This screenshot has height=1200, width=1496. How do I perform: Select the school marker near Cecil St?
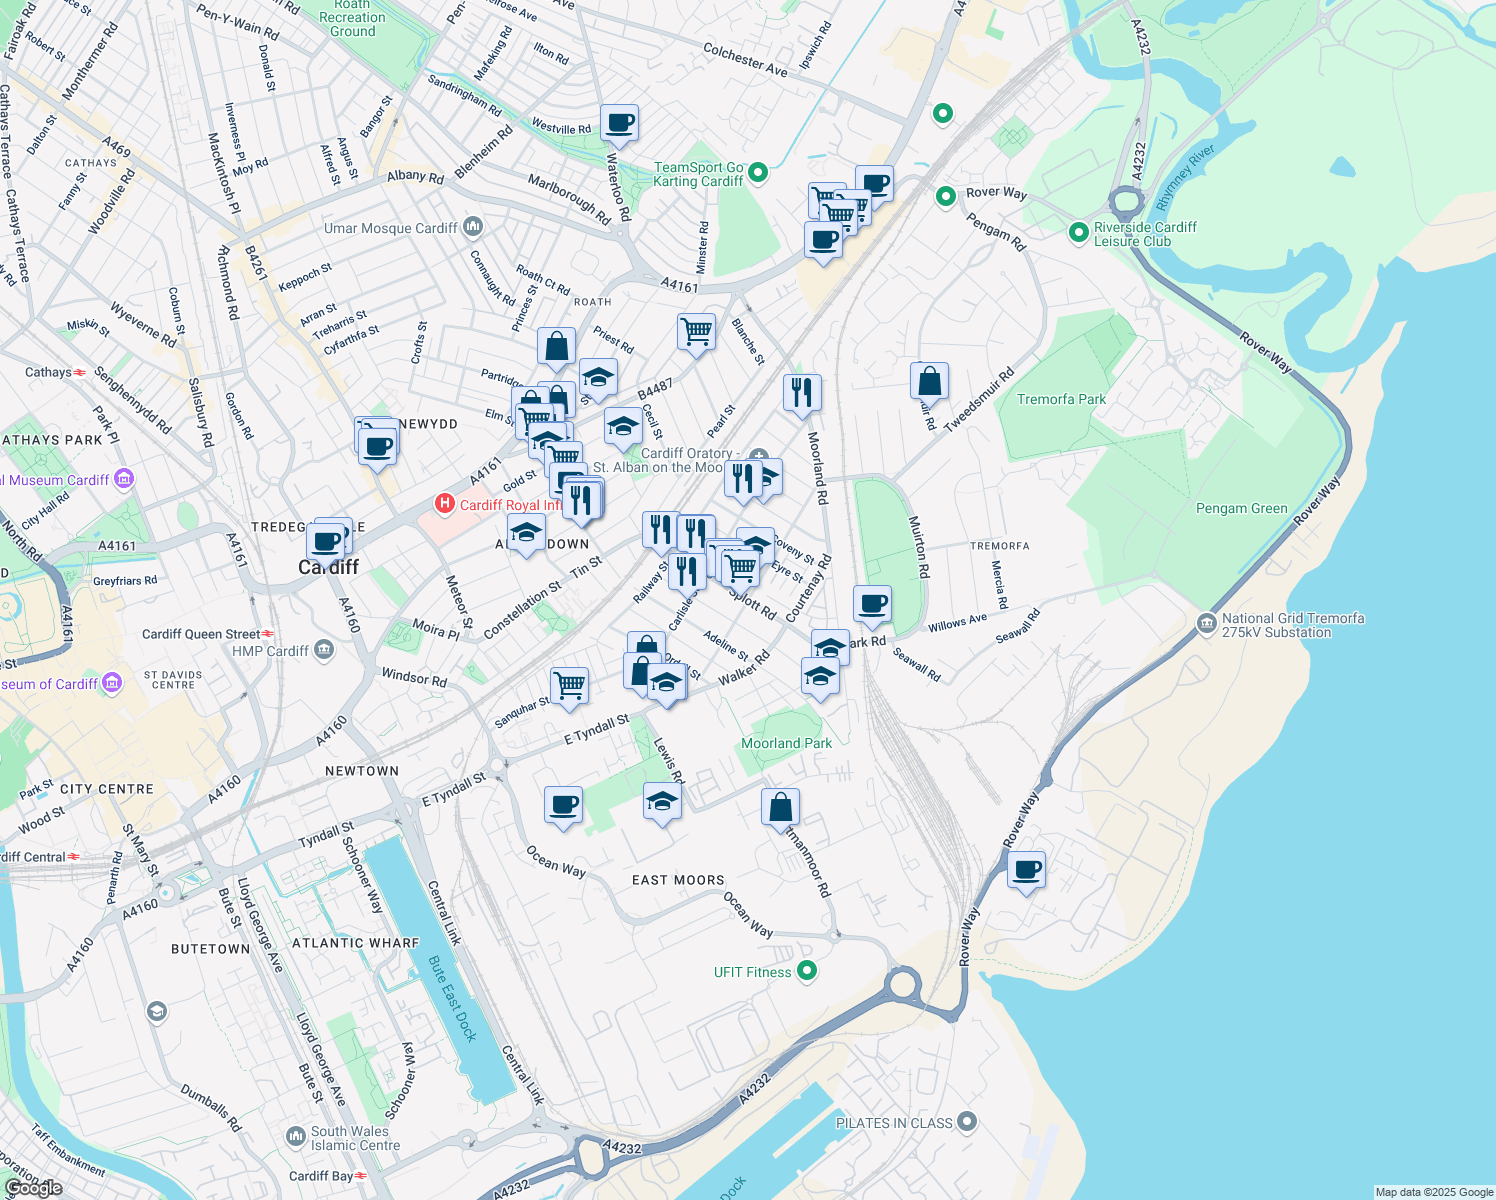623,429
